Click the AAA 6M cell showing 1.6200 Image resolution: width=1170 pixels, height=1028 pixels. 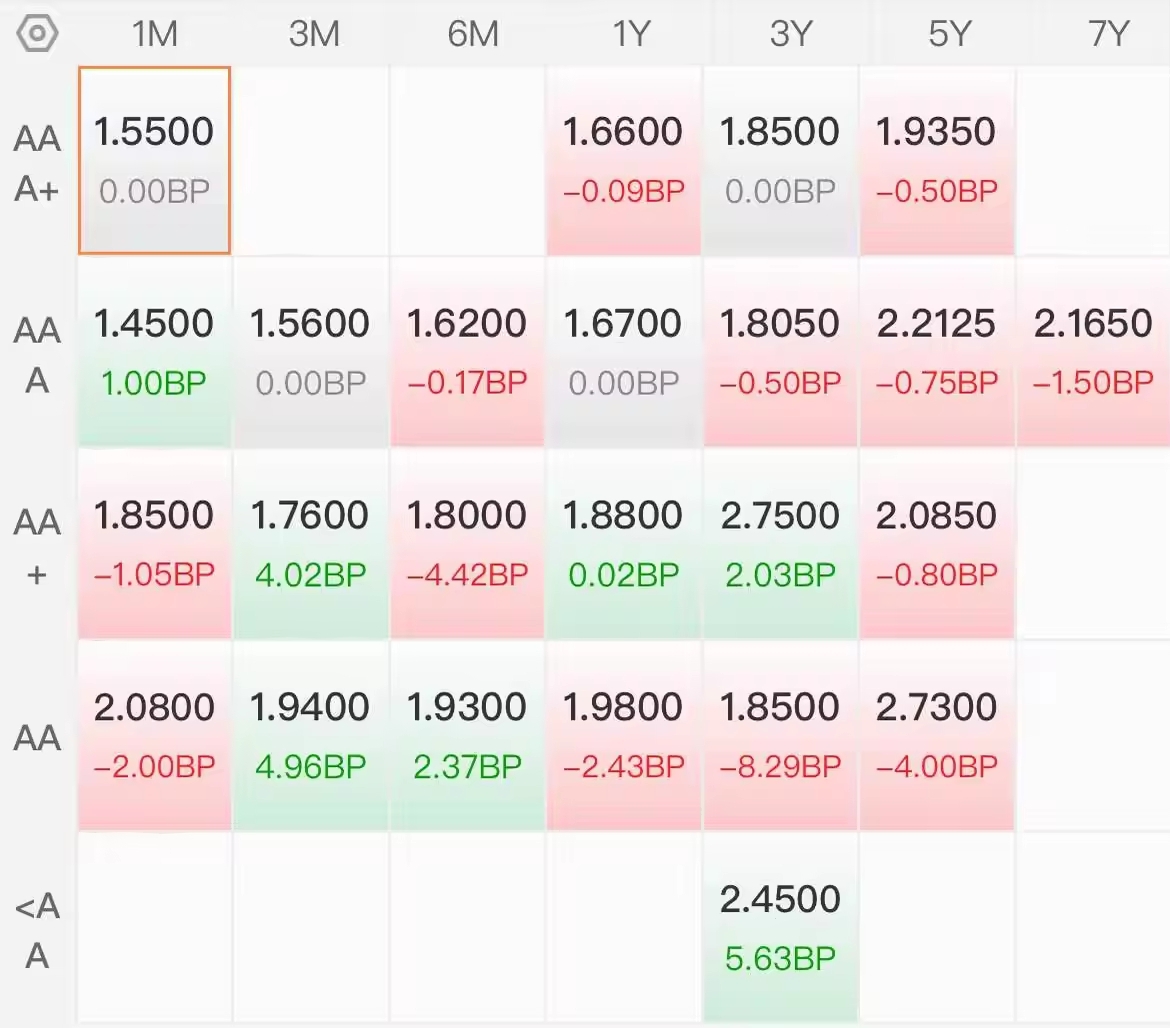[467, 351]
